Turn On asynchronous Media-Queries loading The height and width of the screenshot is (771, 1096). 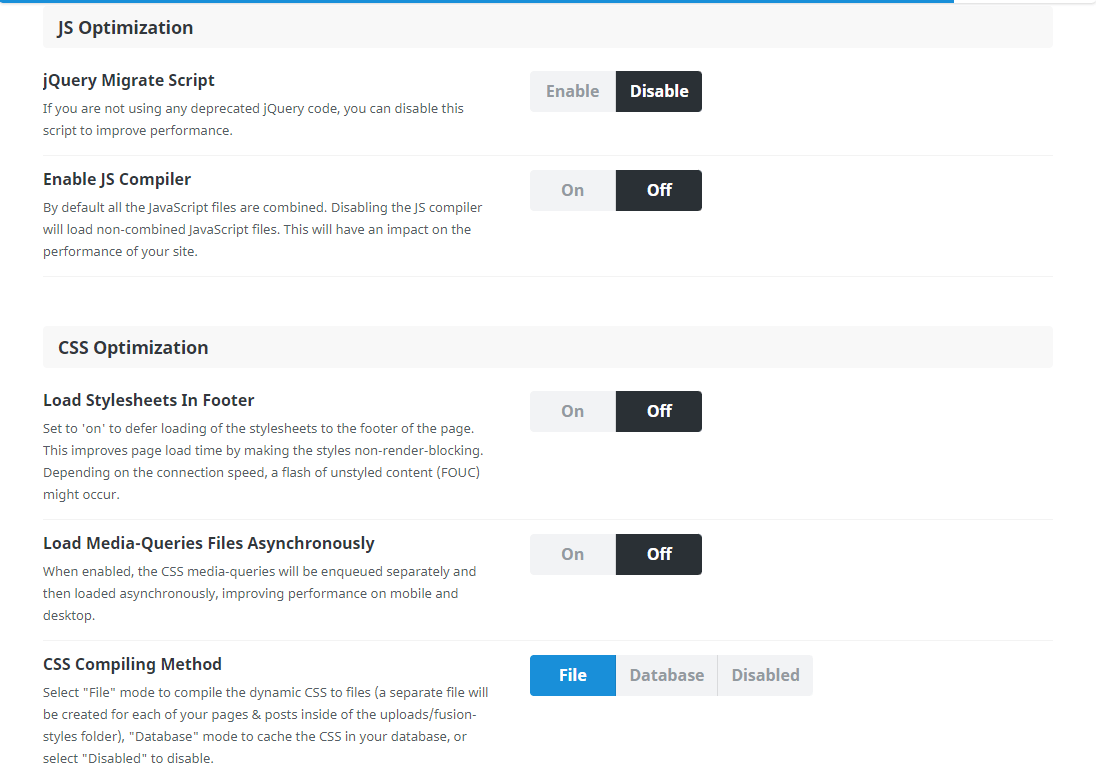572,554
